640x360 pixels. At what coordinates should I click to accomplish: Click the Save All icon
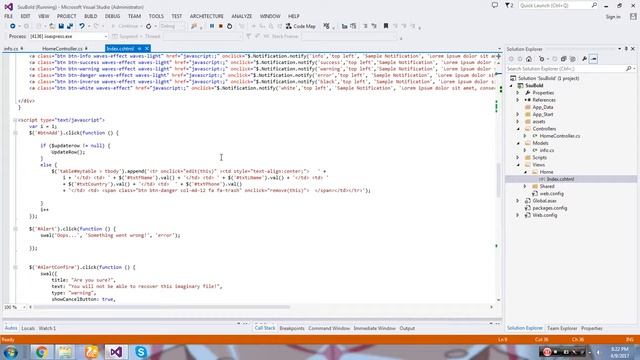70,26
